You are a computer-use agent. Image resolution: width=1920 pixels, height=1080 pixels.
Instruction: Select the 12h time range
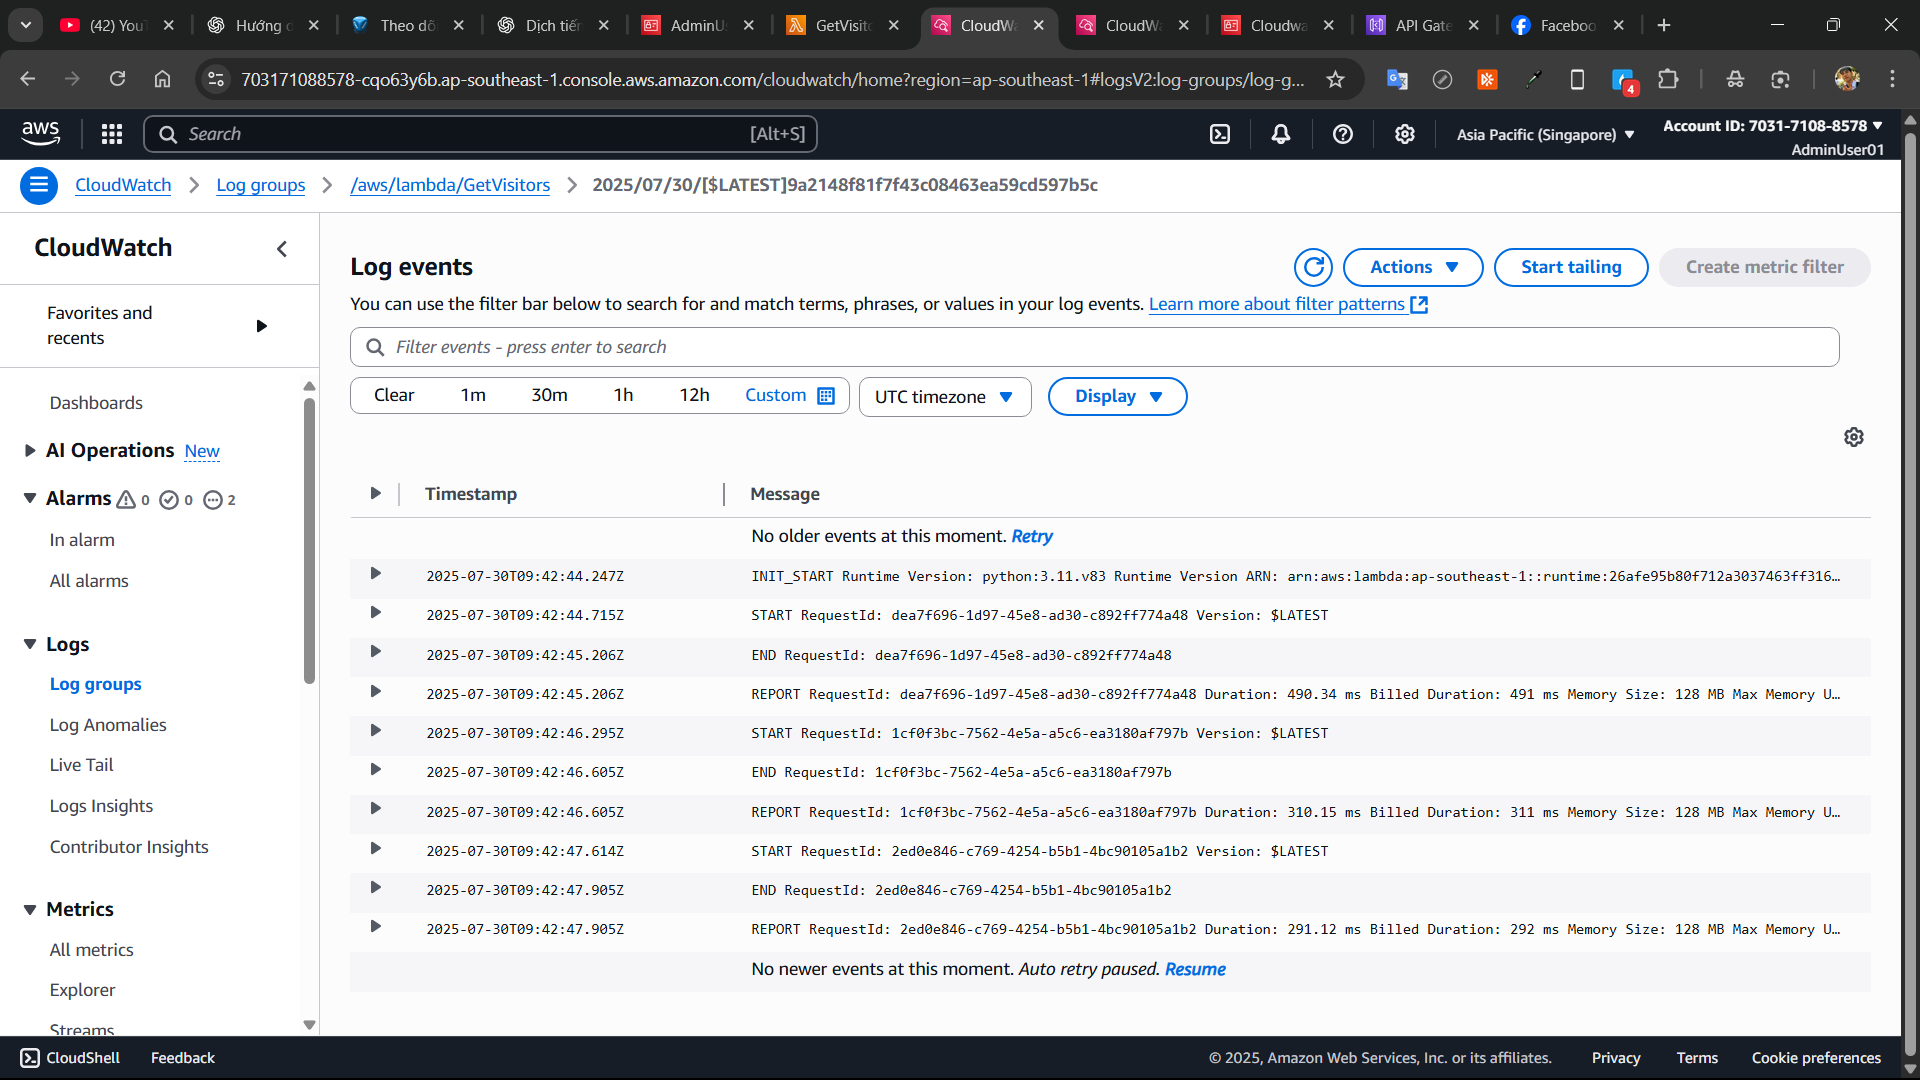(x=694, y=395)
